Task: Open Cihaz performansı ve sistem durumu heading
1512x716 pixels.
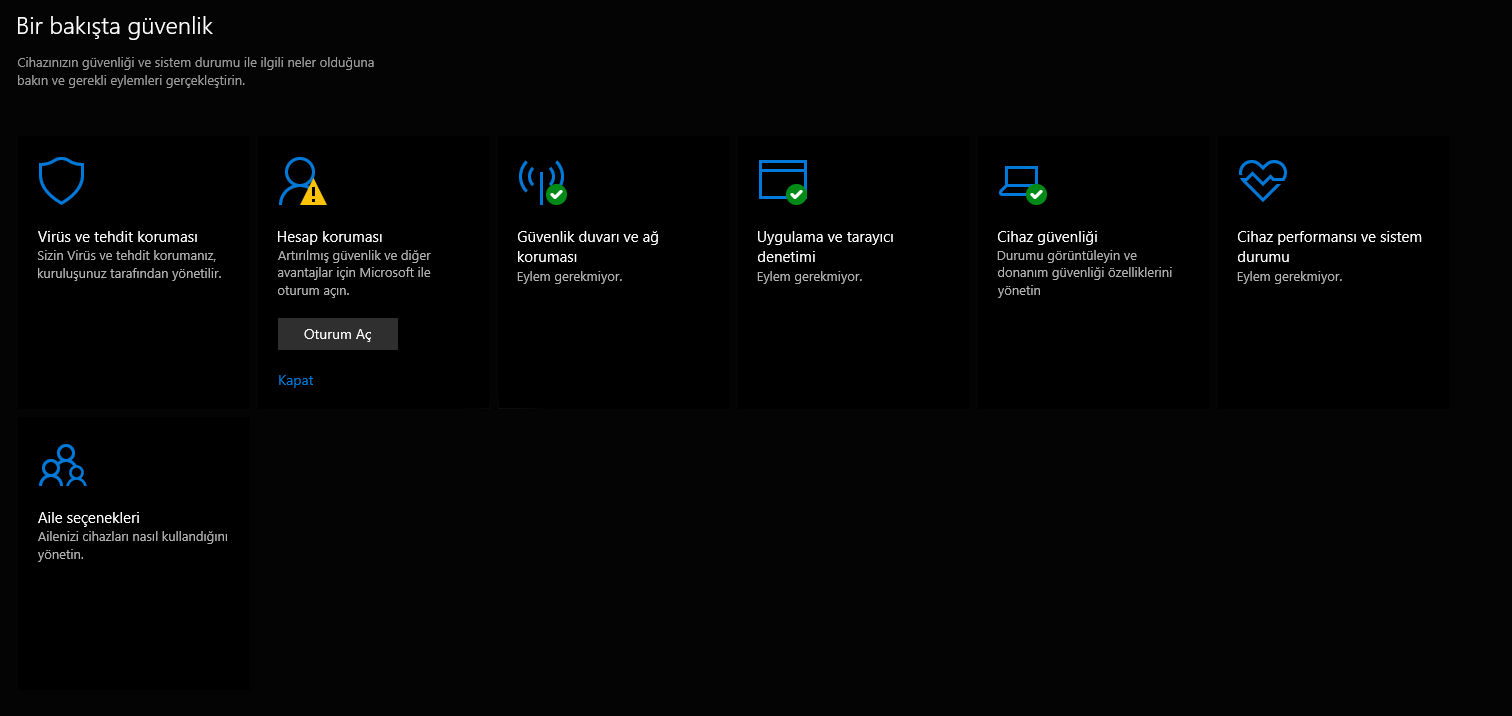Action: pyautogui.click(x=1329, y=246)
